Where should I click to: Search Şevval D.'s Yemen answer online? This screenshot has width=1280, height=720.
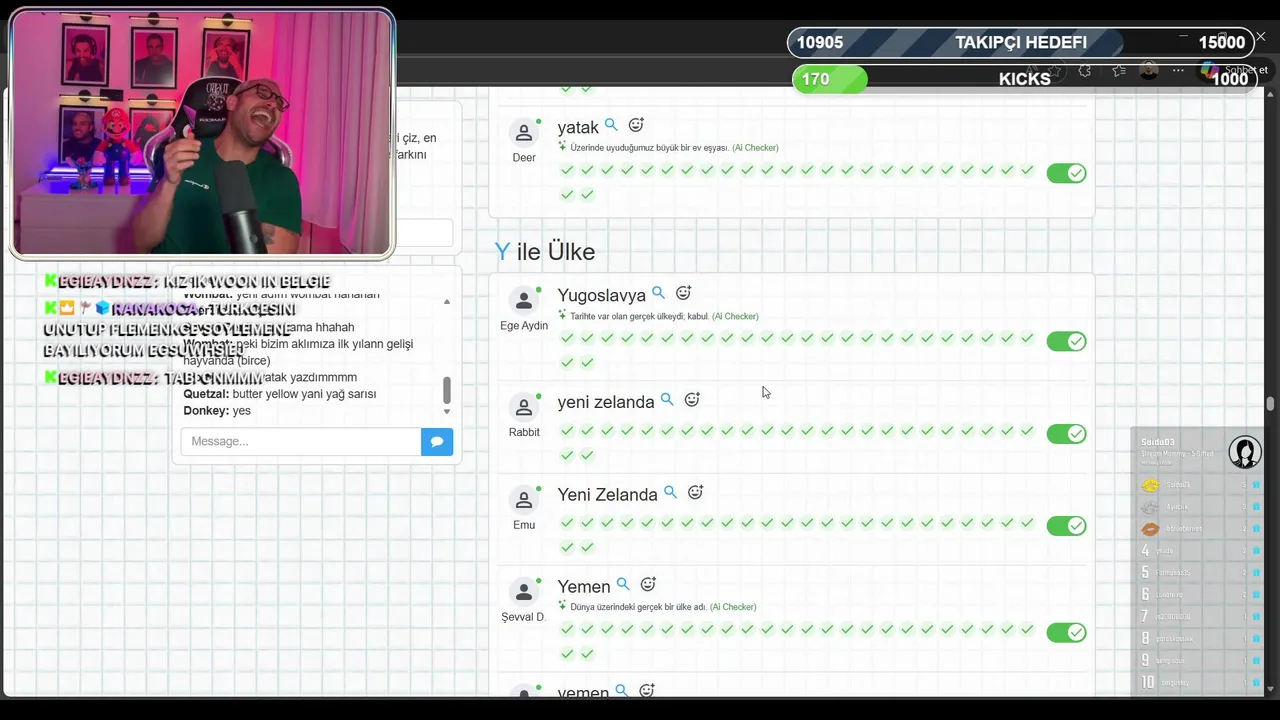pos(623,584)
